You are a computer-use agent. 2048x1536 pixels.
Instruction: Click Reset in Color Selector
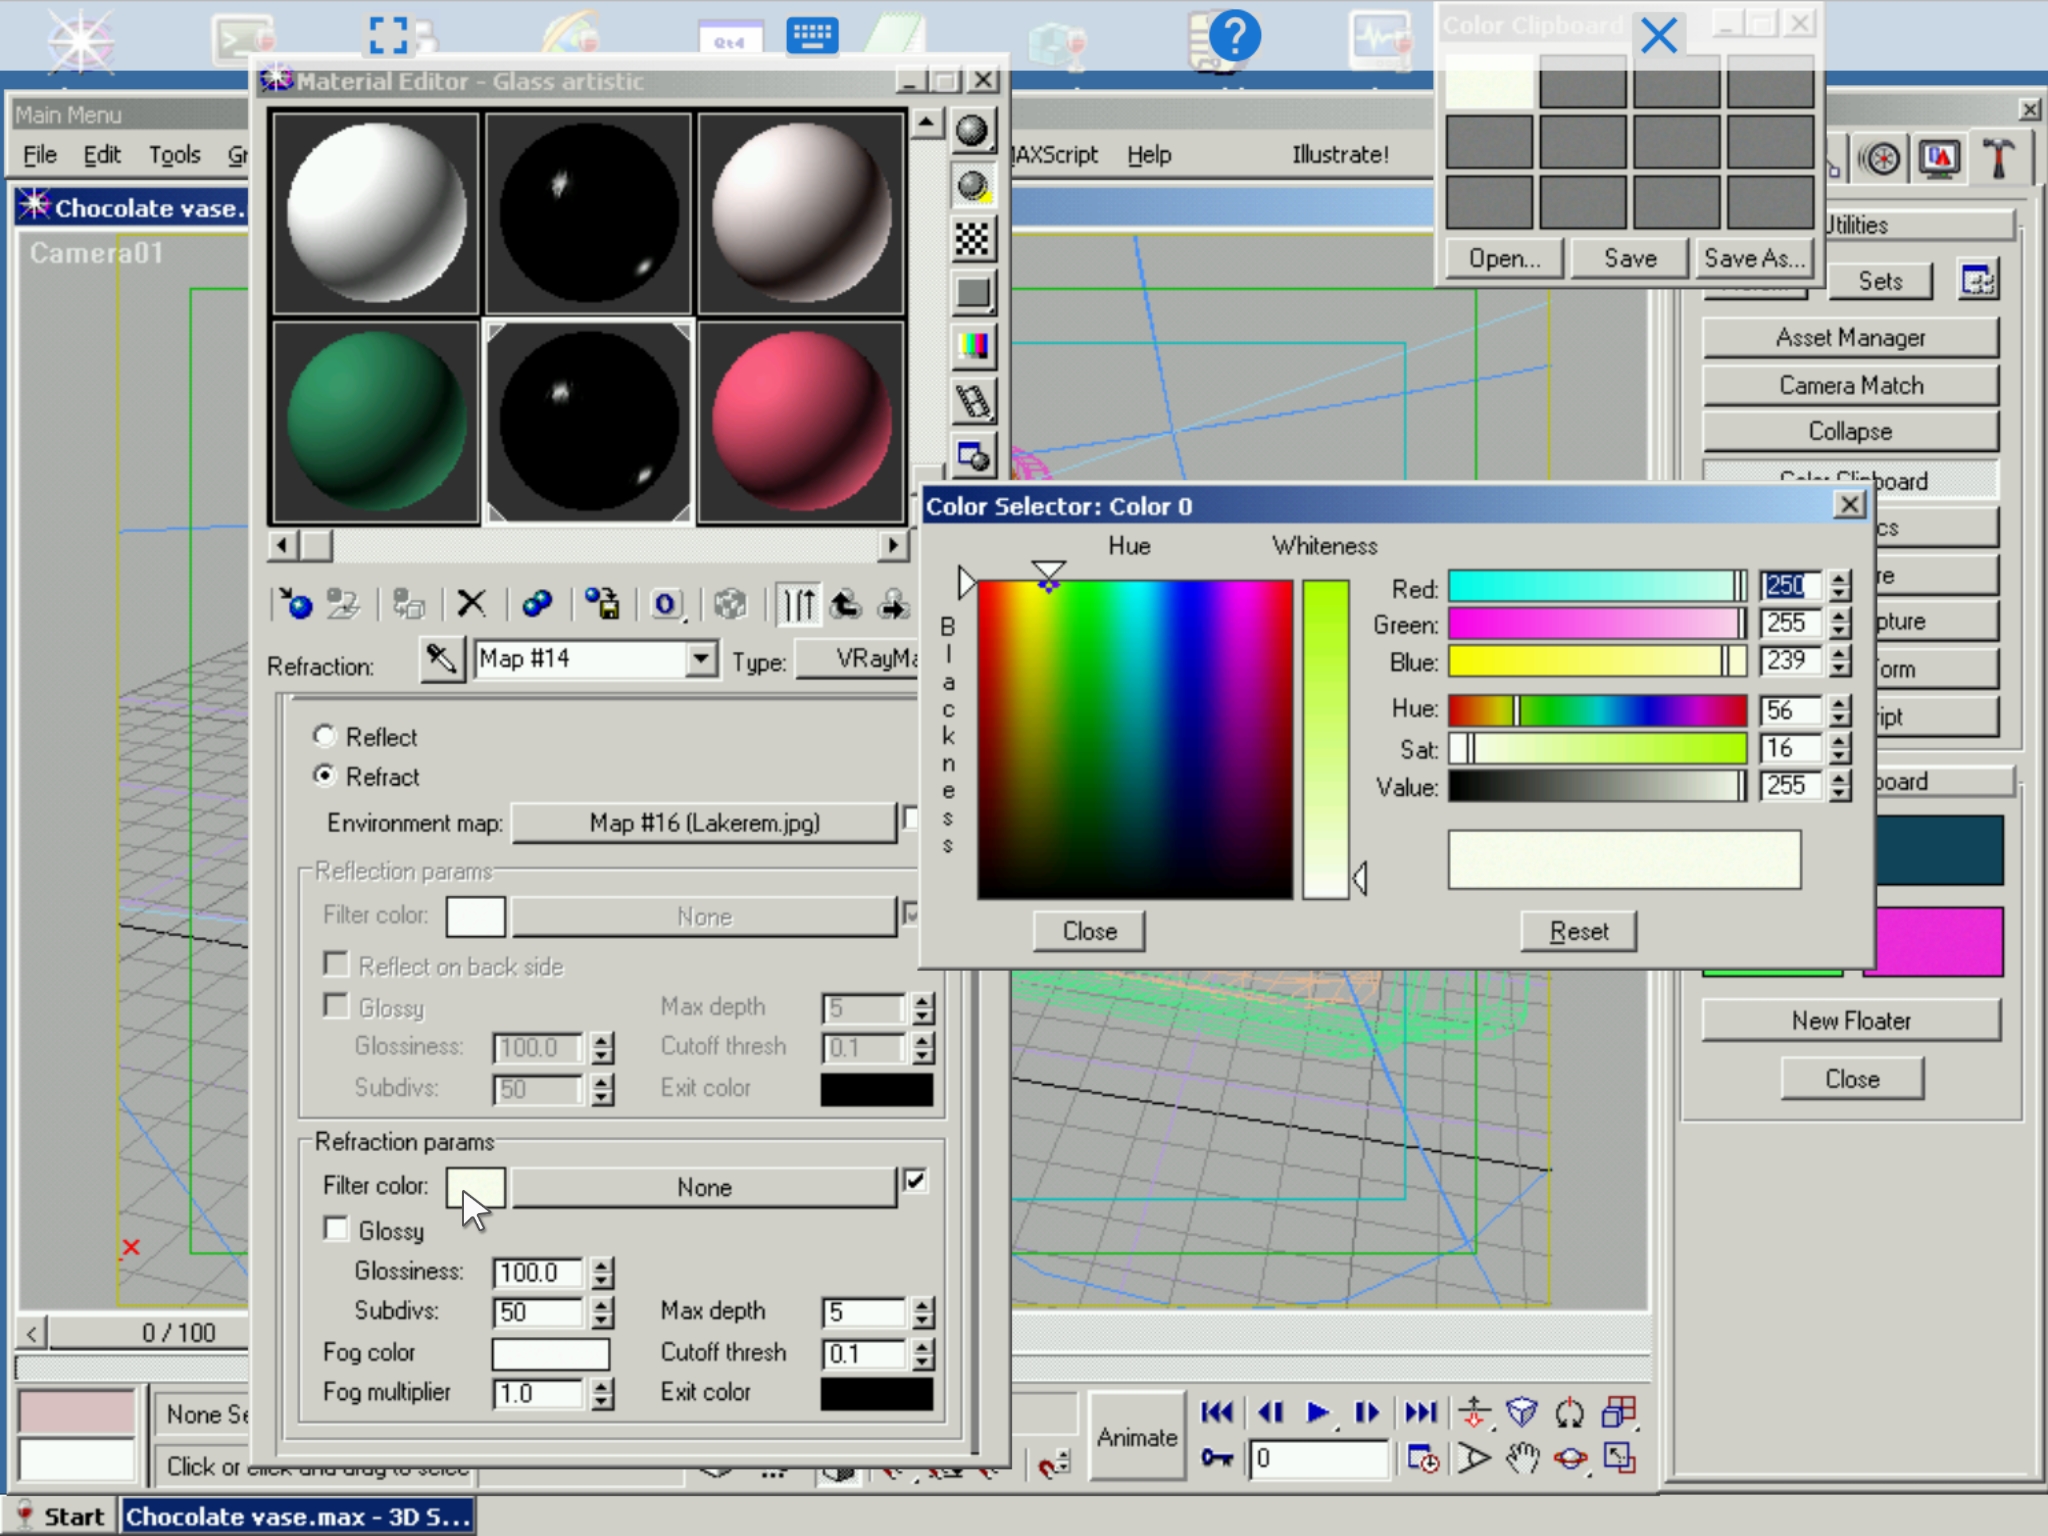(x=1578, y=931)
